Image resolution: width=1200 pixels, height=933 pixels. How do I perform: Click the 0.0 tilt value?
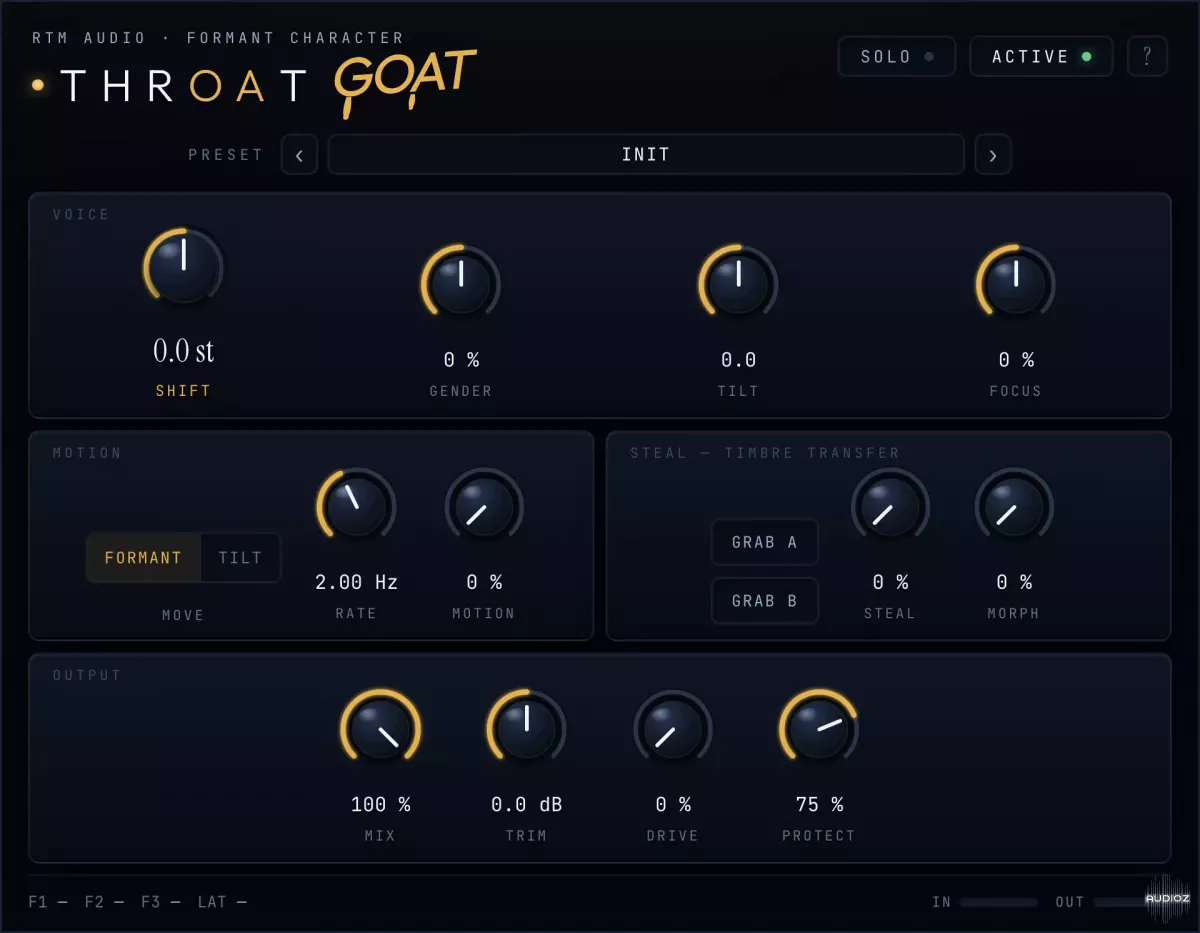coord(738,360)
